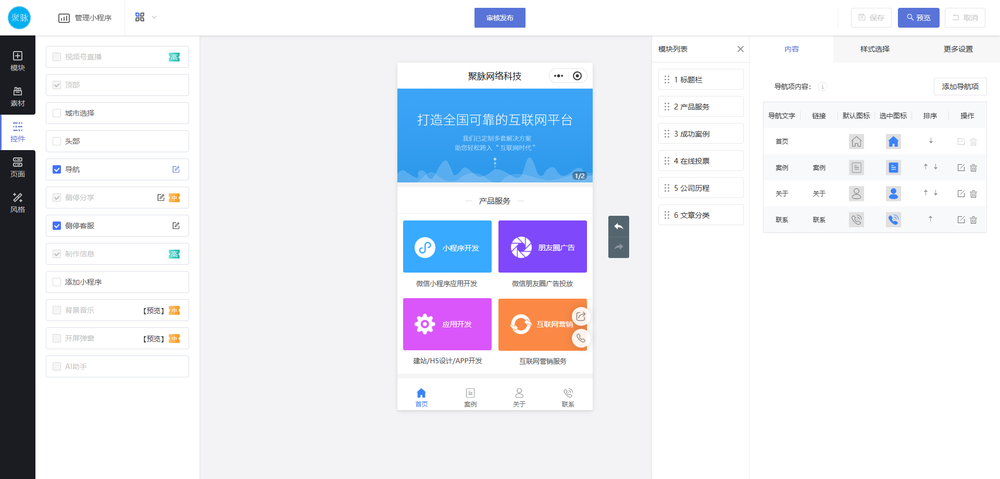
Task: Delete the 联系 navigation item
Action: [x=973, y=220]
